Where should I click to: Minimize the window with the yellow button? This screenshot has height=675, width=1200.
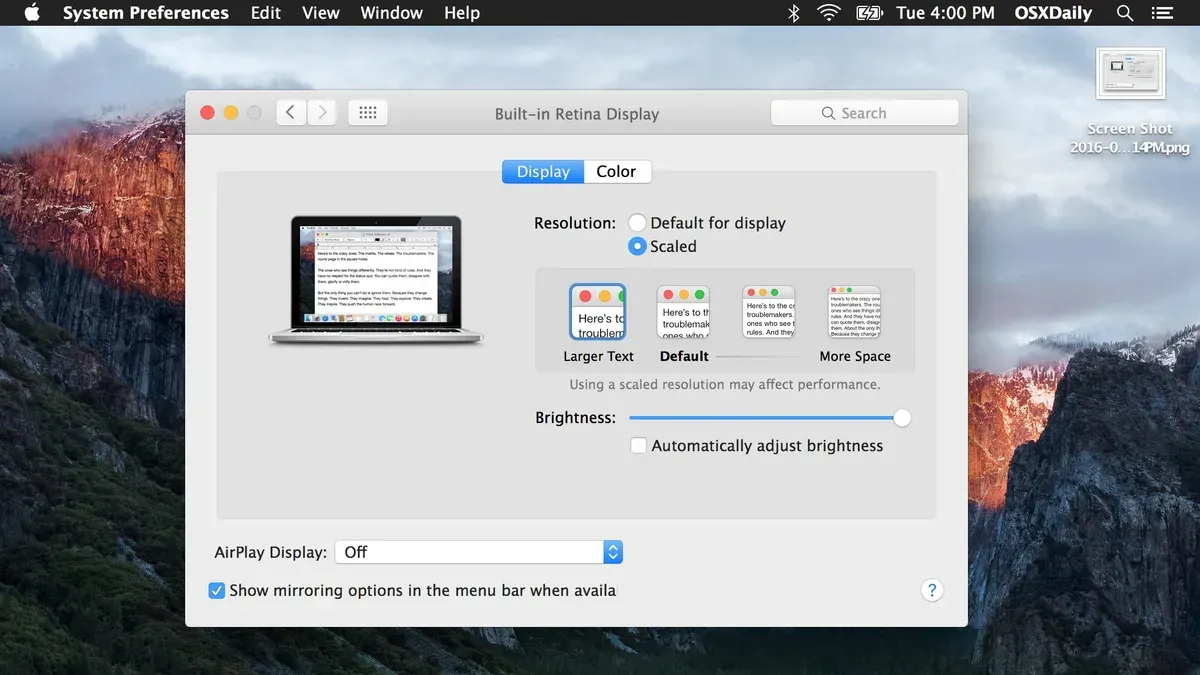click(x=231, y=113)
